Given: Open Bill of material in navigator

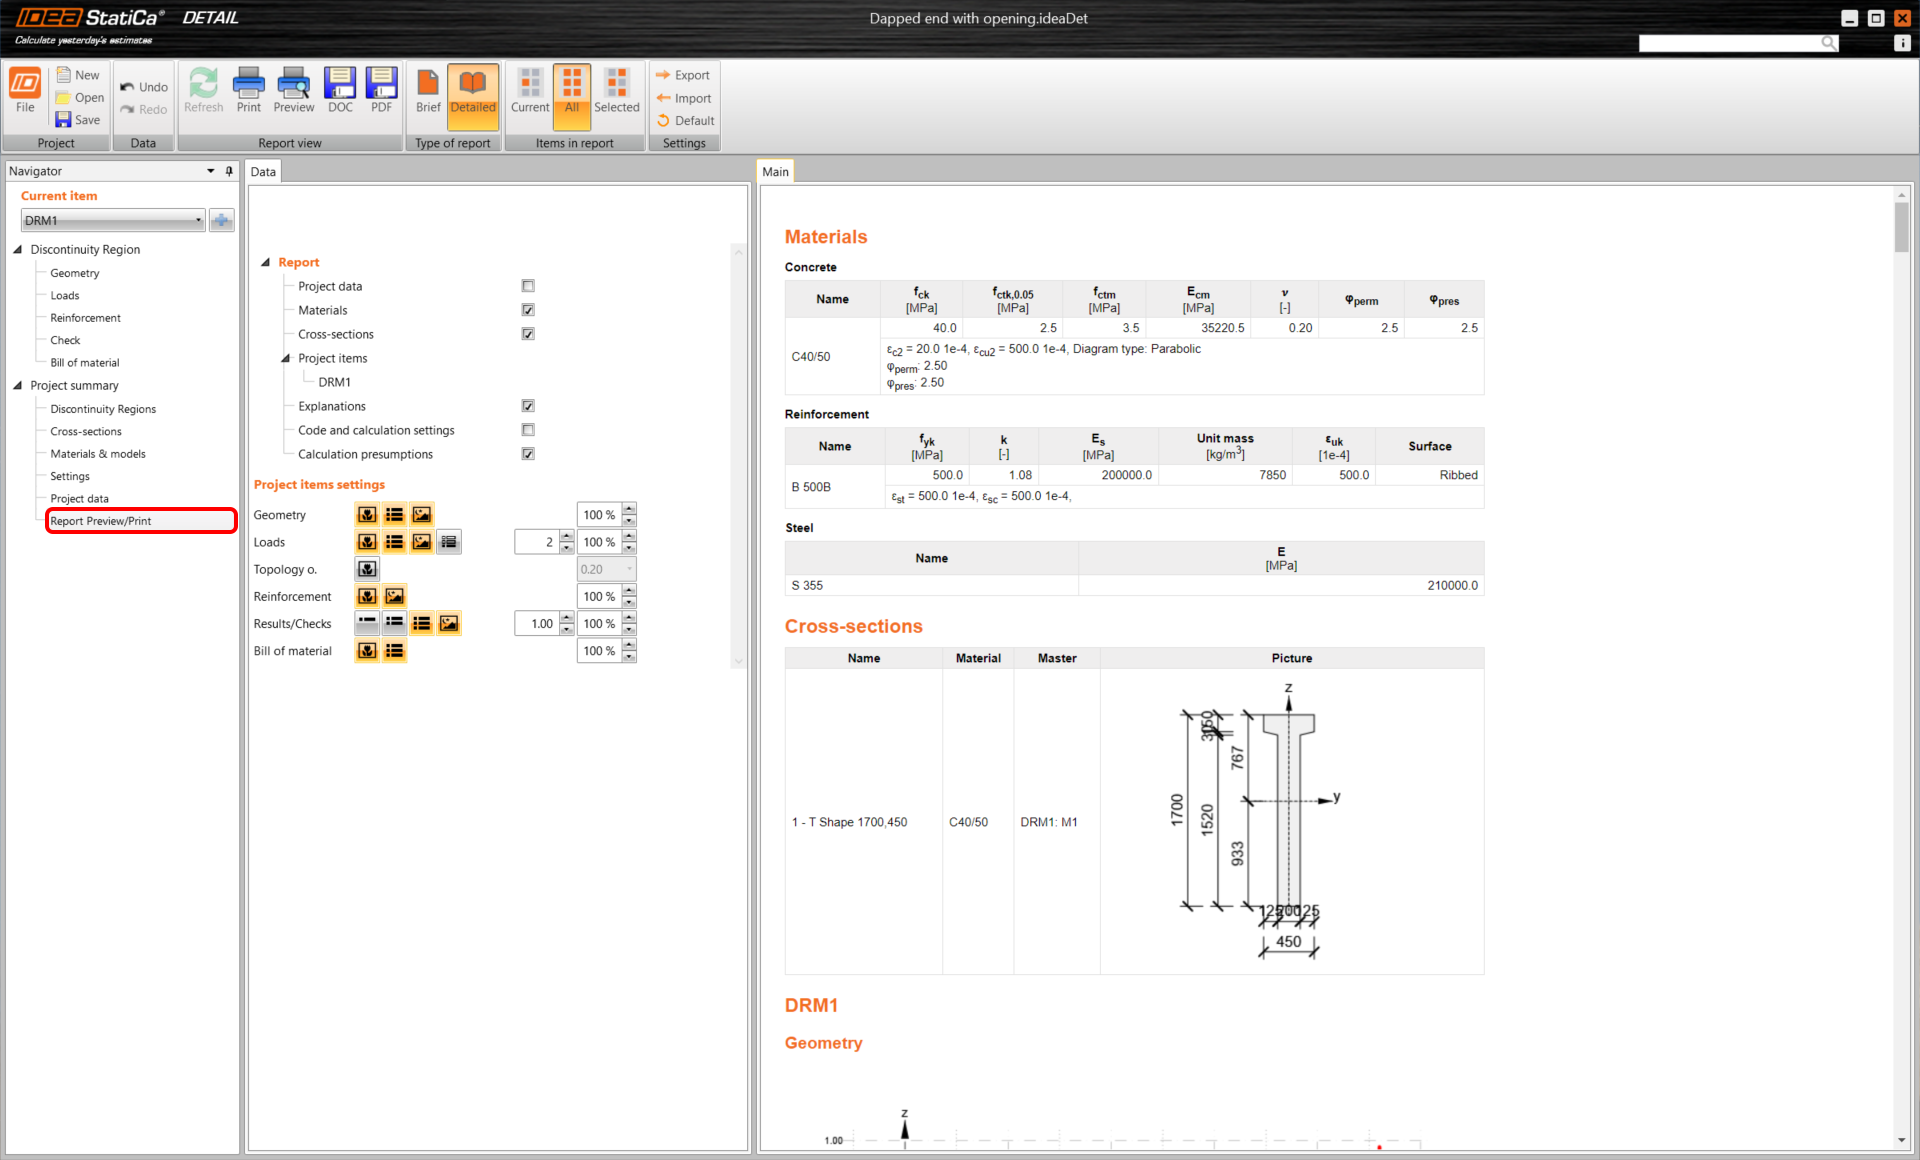Looking at the screenshot, I should point(85,363).
